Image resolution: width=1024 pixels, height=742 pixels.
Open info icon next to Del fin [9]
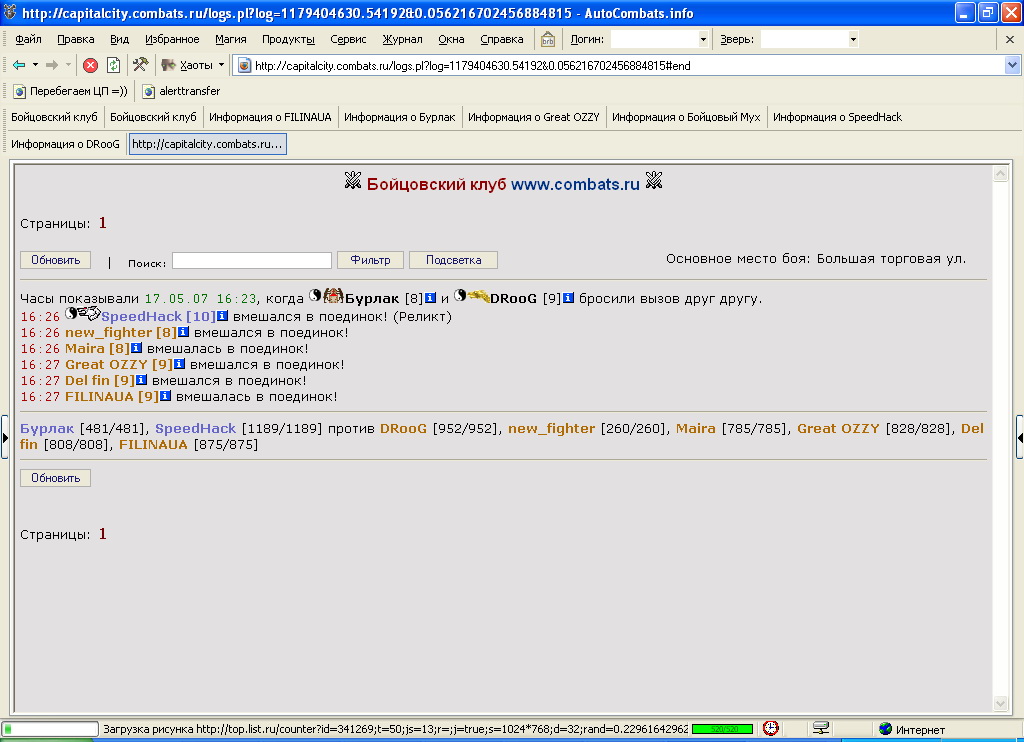click(x=142, y=380)
